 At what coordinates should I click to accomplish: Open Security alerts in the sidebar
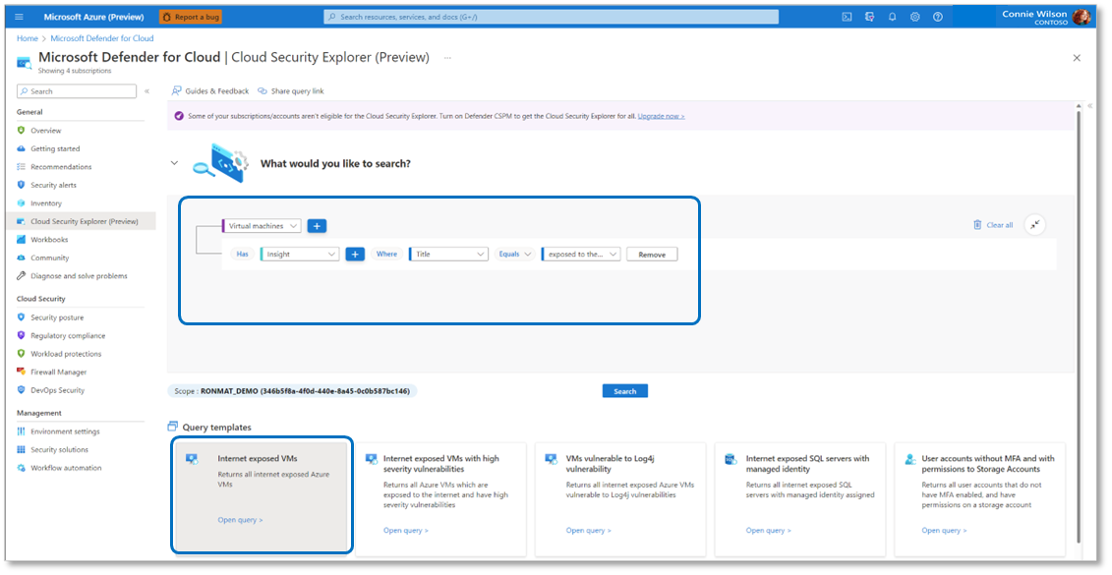click(x=53, y=185)
